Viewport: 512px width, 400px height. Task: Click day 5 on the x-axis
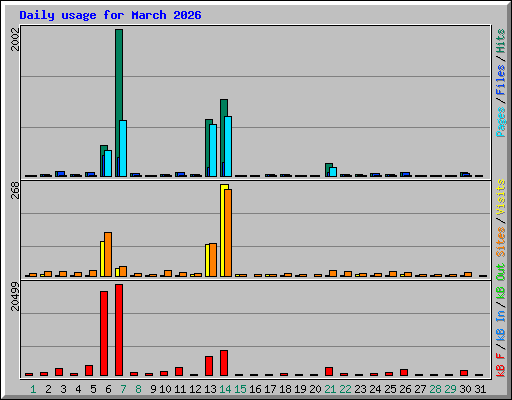(93, 389)
